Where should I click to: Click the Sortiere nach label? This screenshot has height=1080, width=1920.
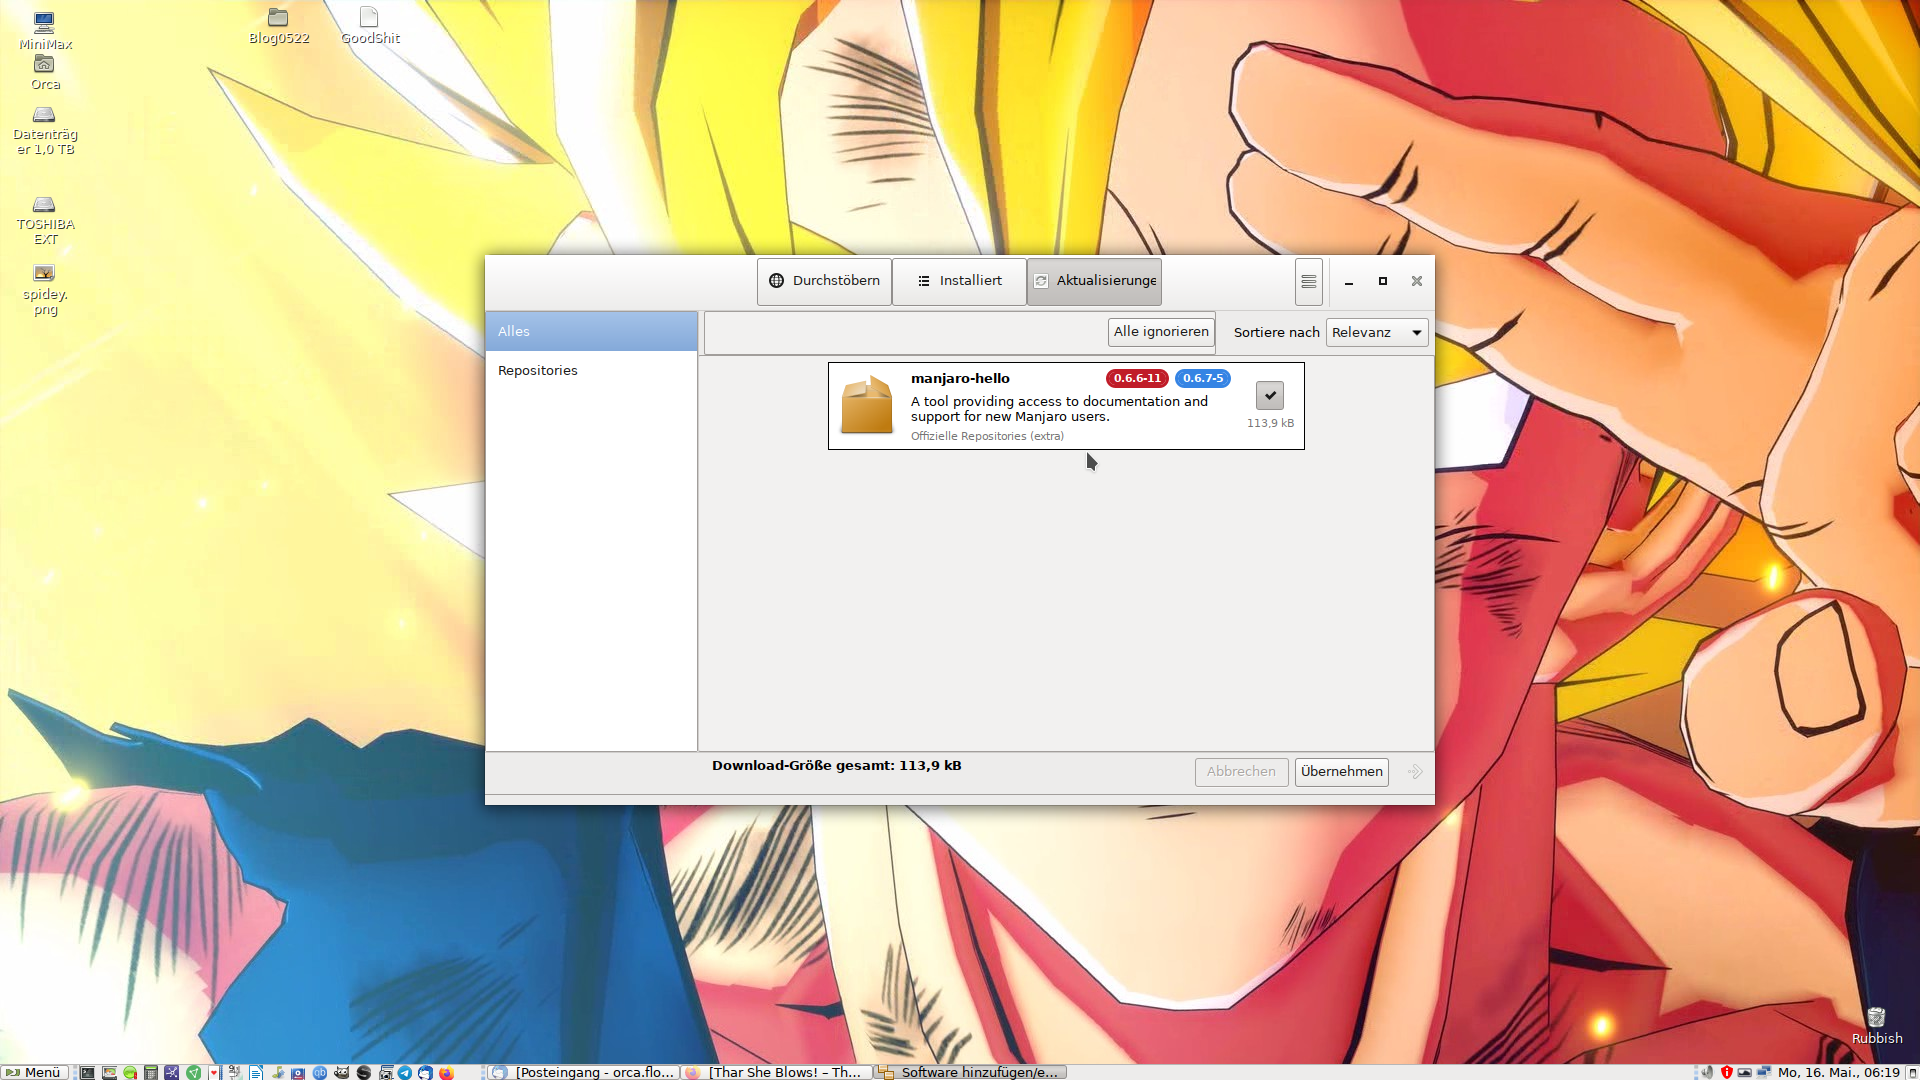(1276, 332)
